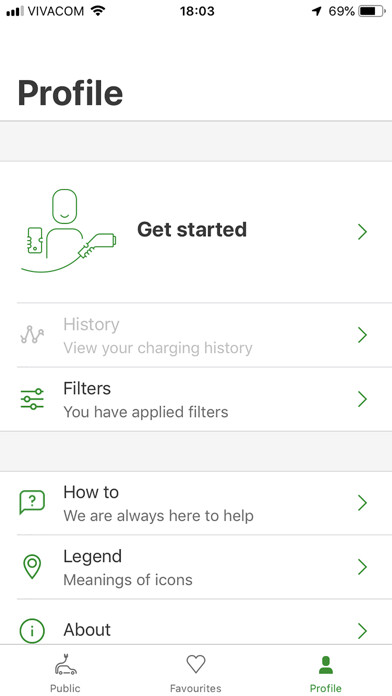Tap the electric car Public icon

point(65,664)
